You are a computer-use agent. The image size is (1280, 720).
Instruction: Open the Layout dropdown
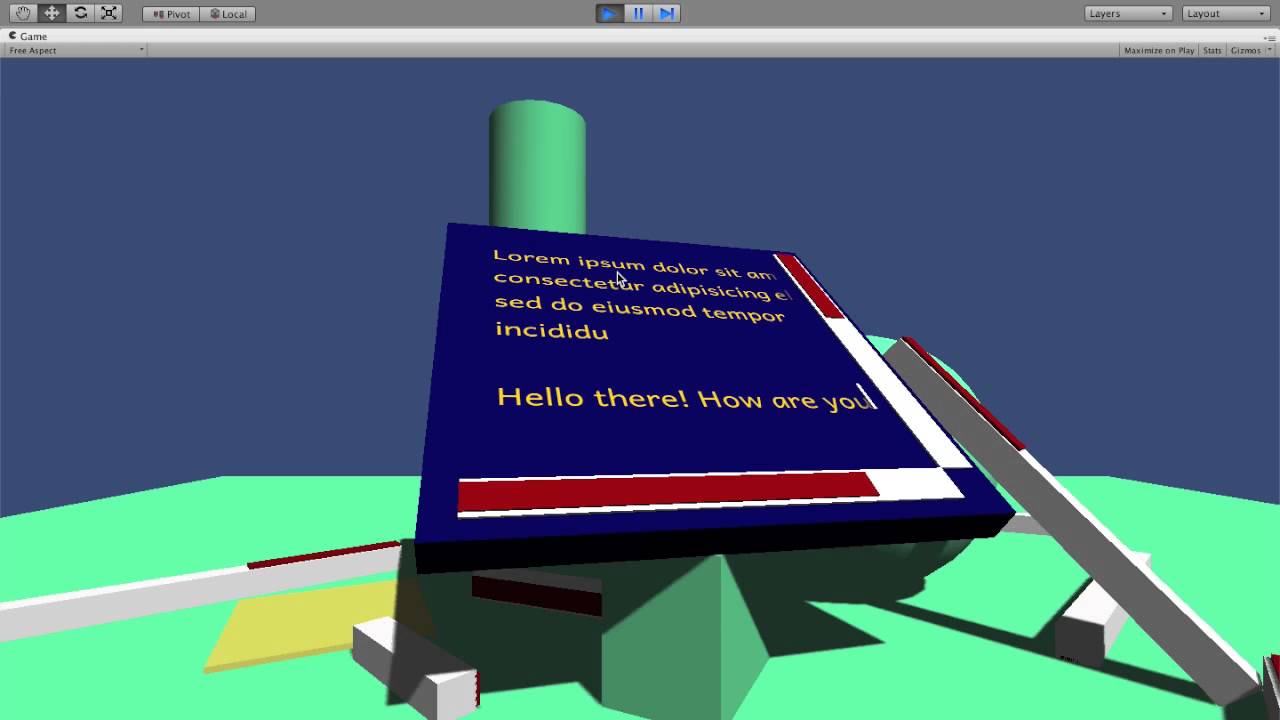click(x=1226, y=13)
